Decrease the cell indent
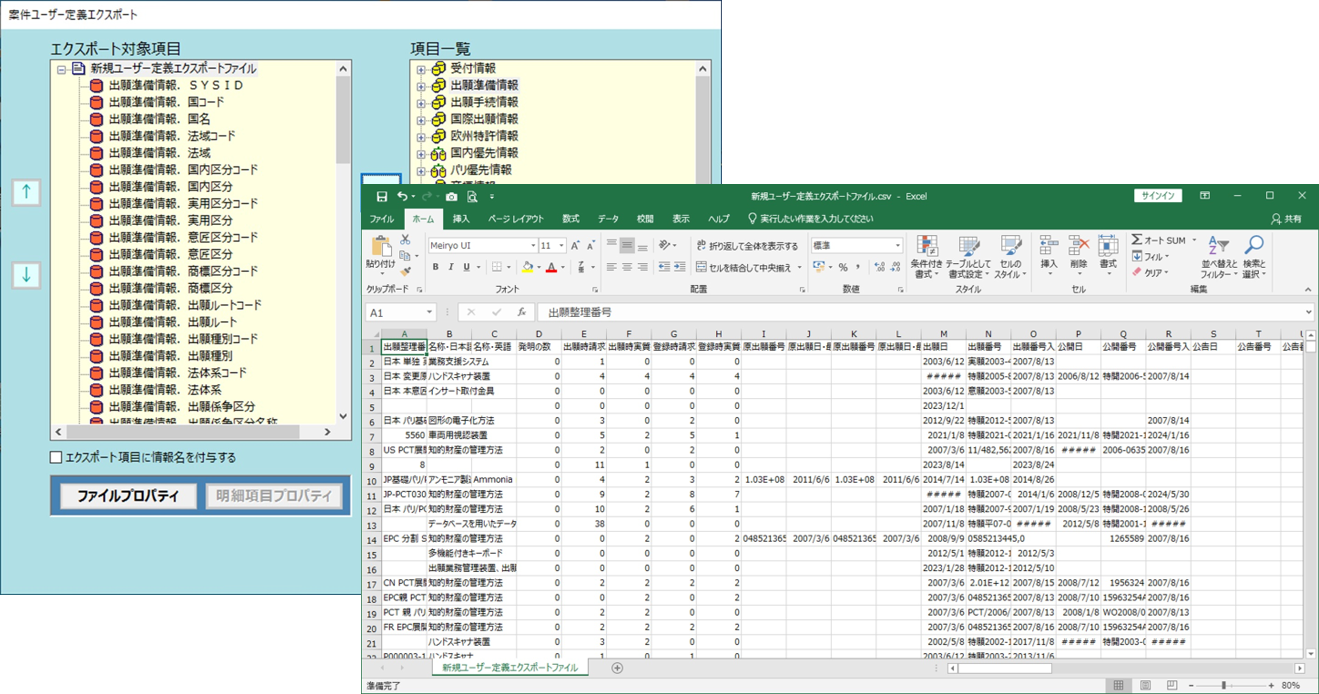The width and height of the screenshot is (1319, 694). tap(662, 267)
